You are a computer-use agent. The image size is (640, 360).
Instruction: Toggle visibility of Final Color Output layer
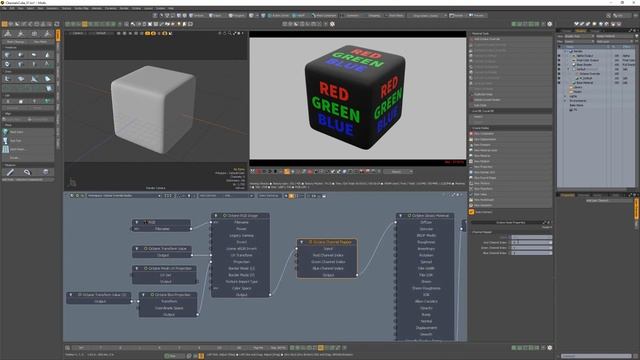pyautogui.click(x=559, y=60)
